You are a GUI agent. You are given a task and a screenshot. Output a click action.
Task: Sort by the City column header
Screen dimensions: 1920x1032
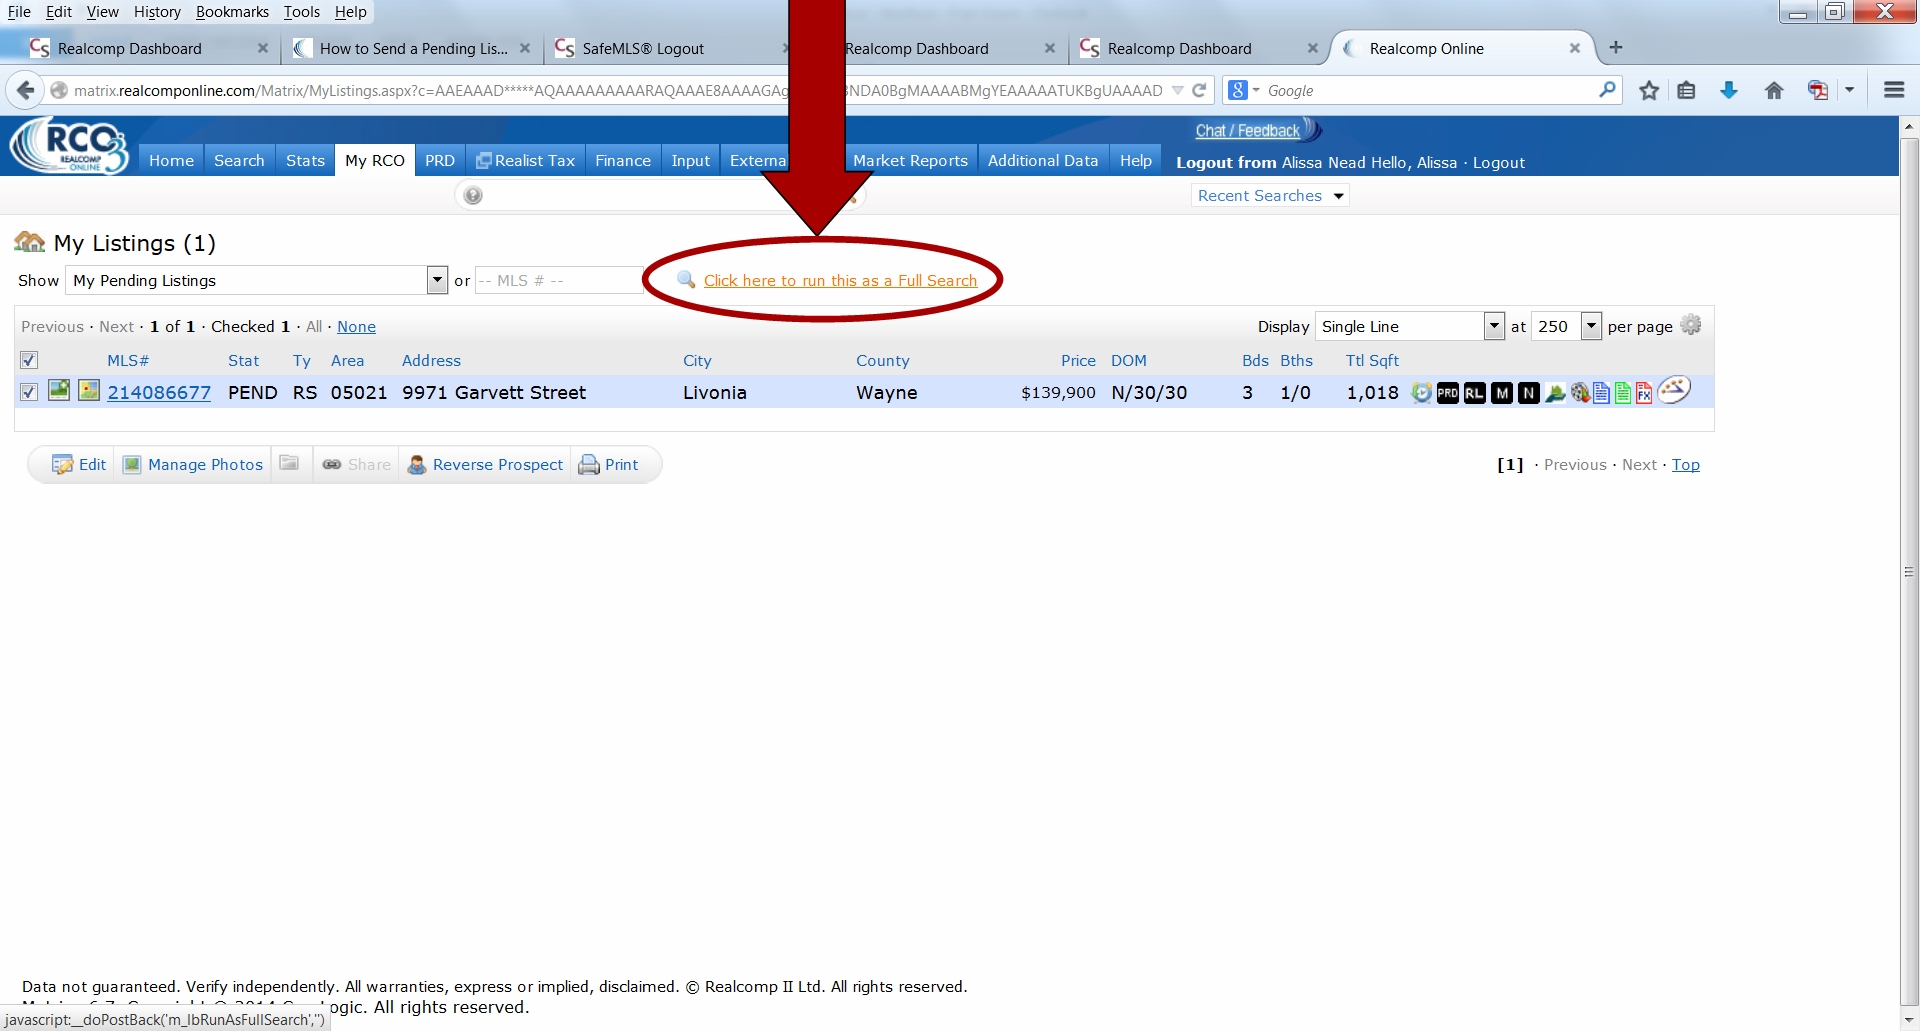pyautogui.click(x=697, y=361)
